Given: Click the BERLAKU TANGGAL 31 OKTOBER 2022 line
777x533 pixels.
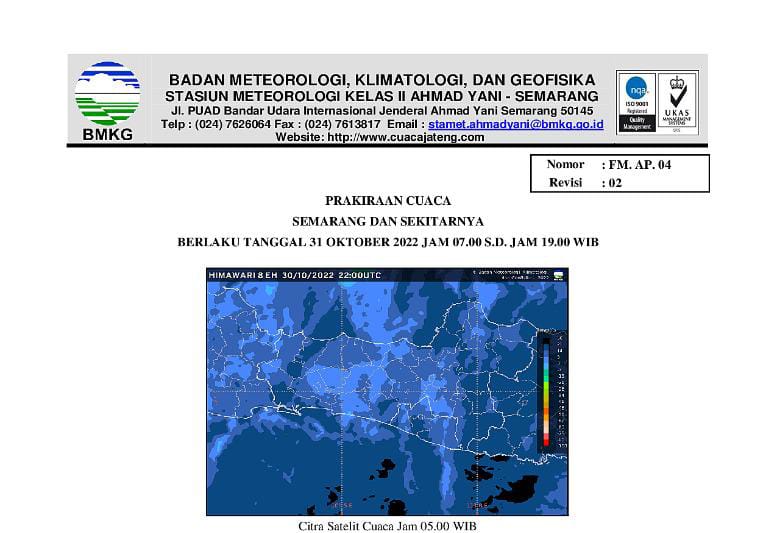Looking at the screenshot, I should [x=388, y=242].
